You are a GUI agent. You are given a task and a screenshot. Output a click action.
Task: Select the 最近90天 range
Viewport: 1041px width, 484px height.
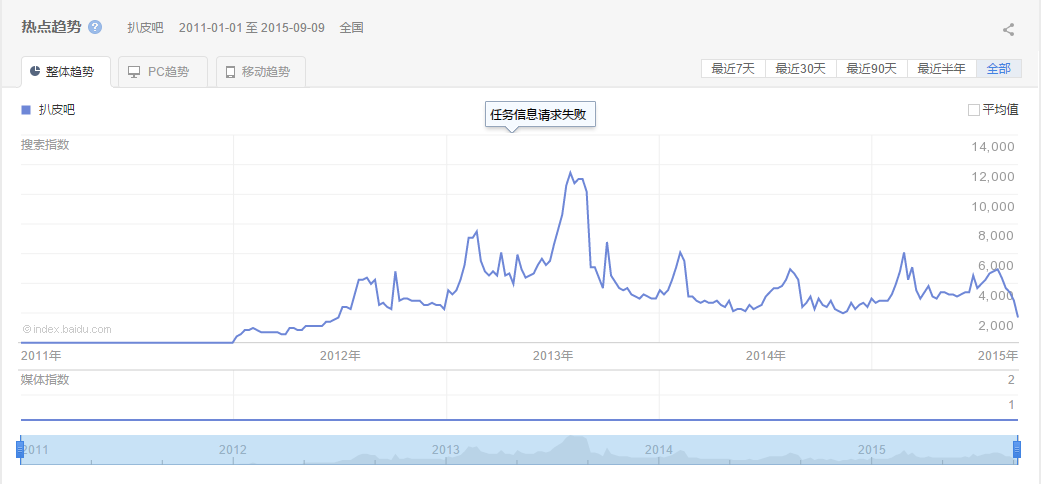point(872,68)
